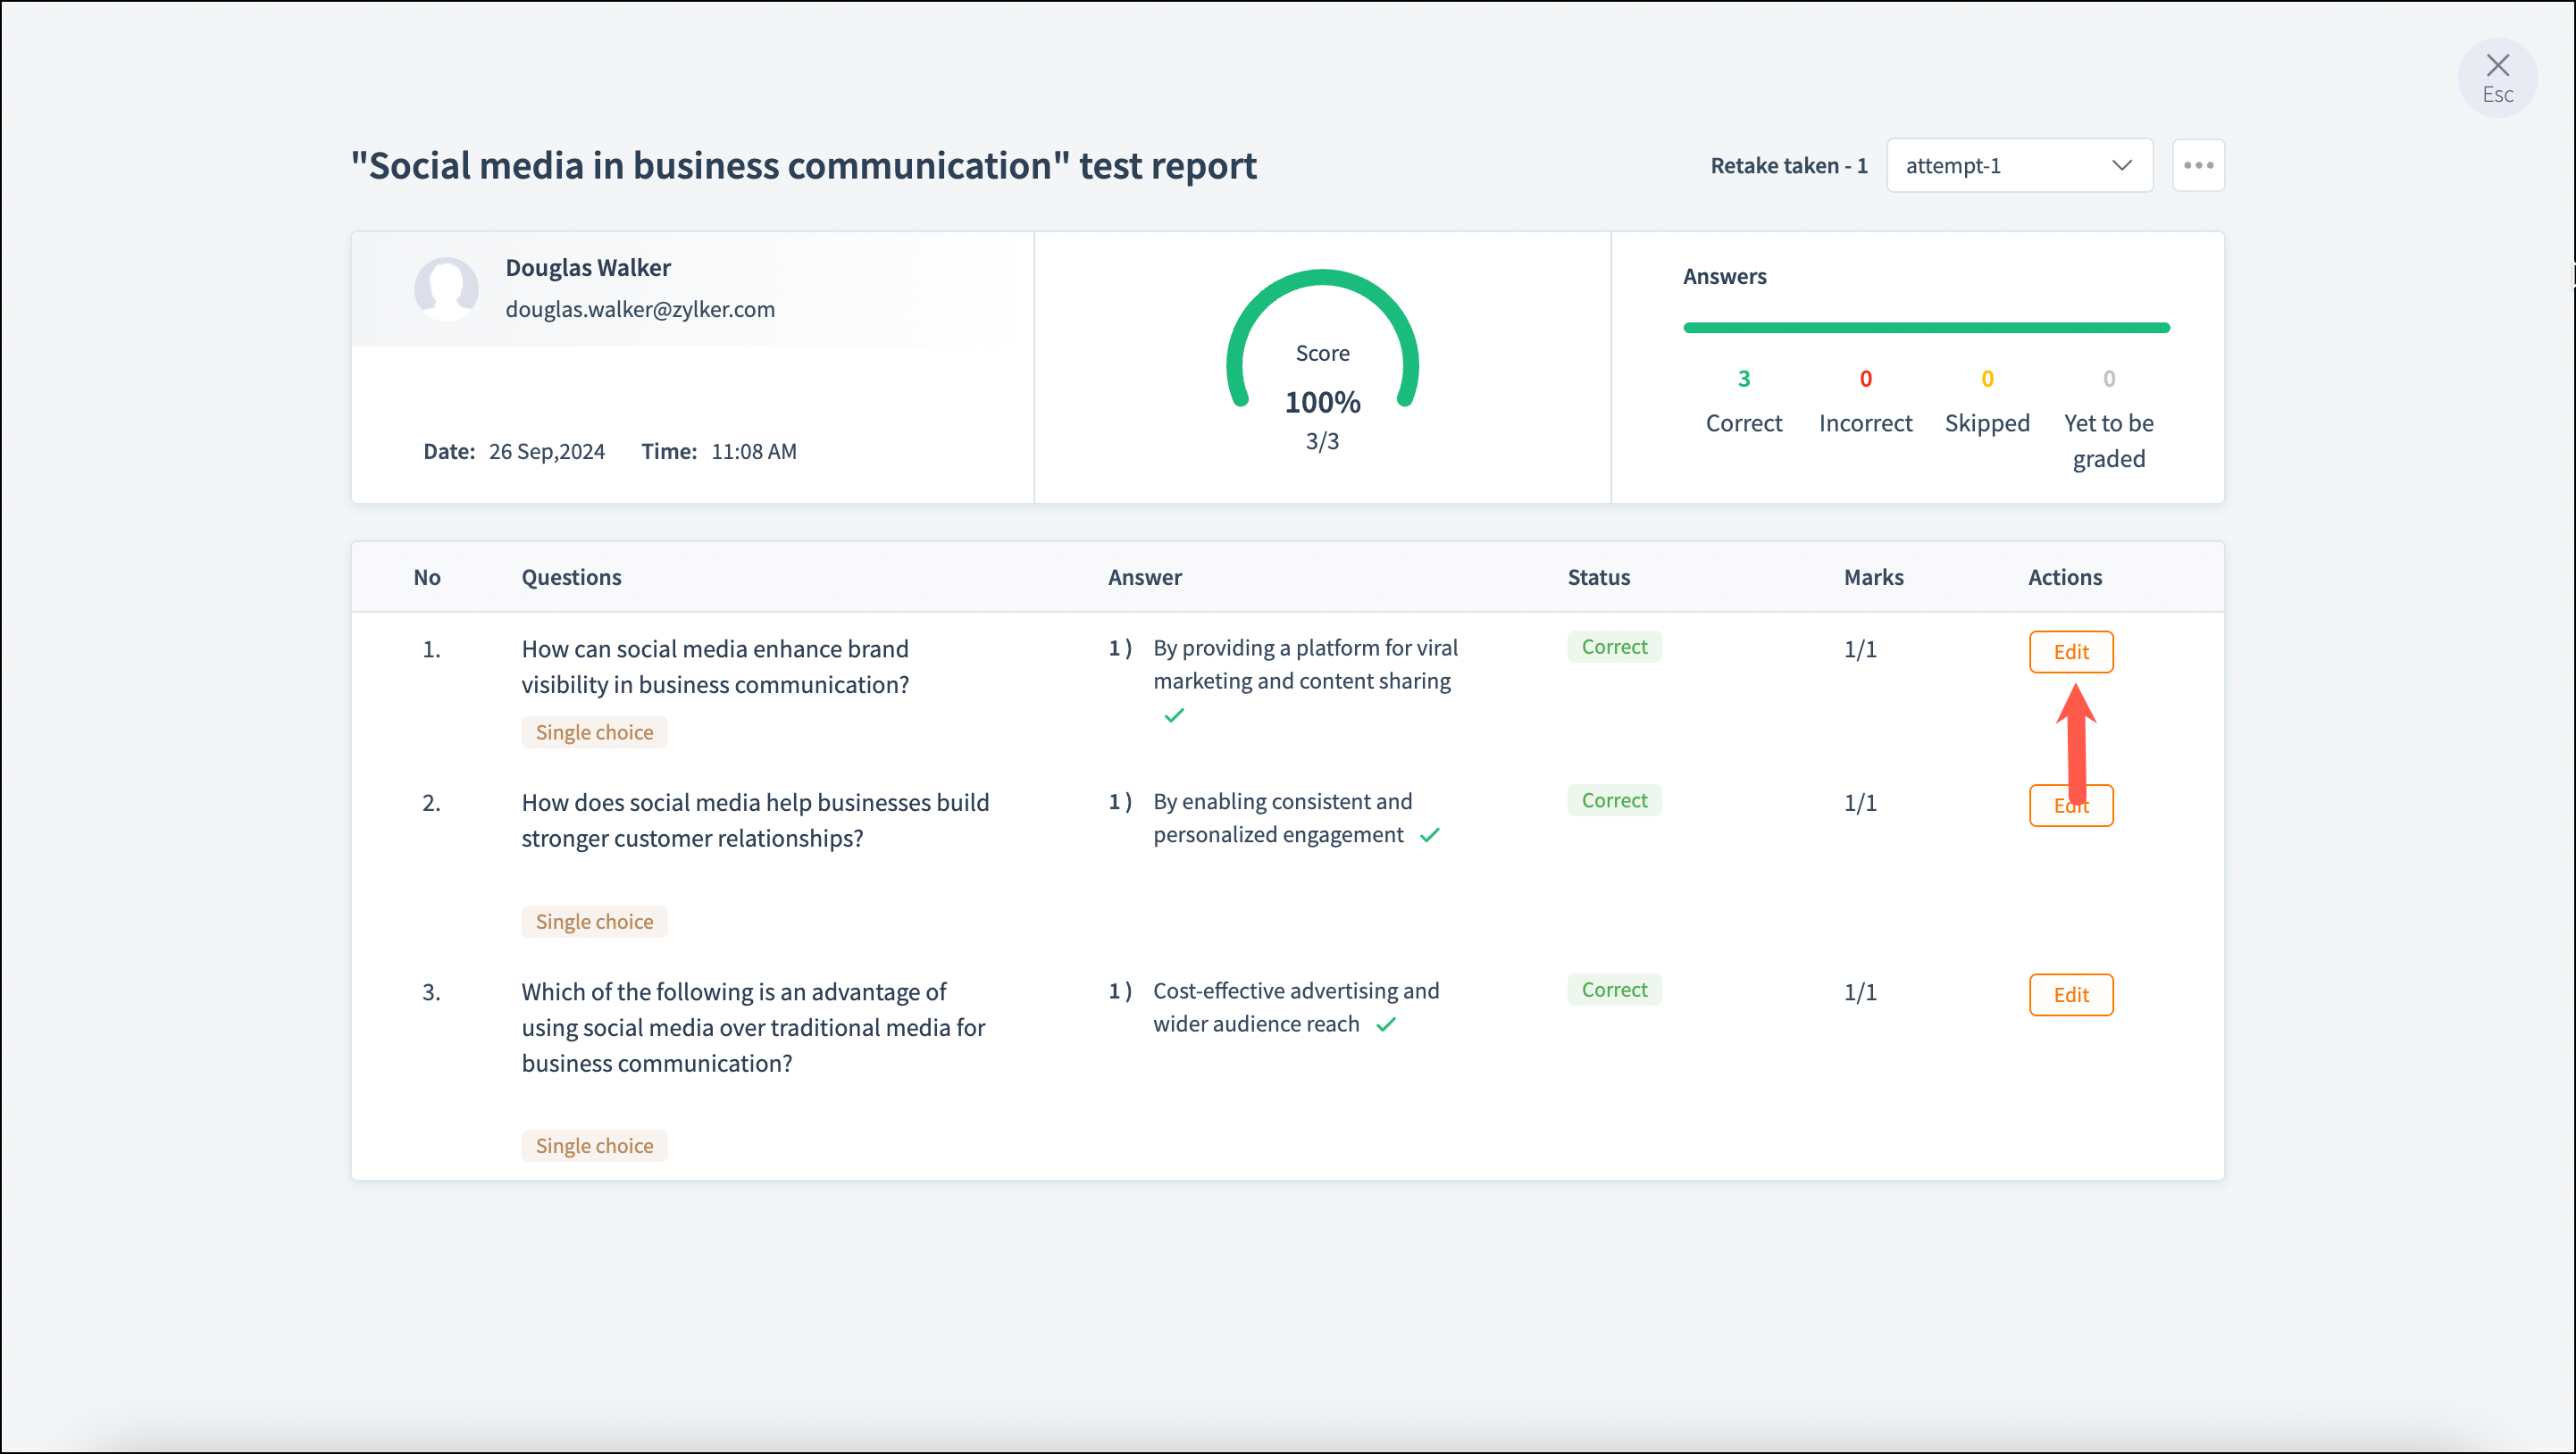Click checkmark beside wider audience reach answer

[x=1386, y=1024]
